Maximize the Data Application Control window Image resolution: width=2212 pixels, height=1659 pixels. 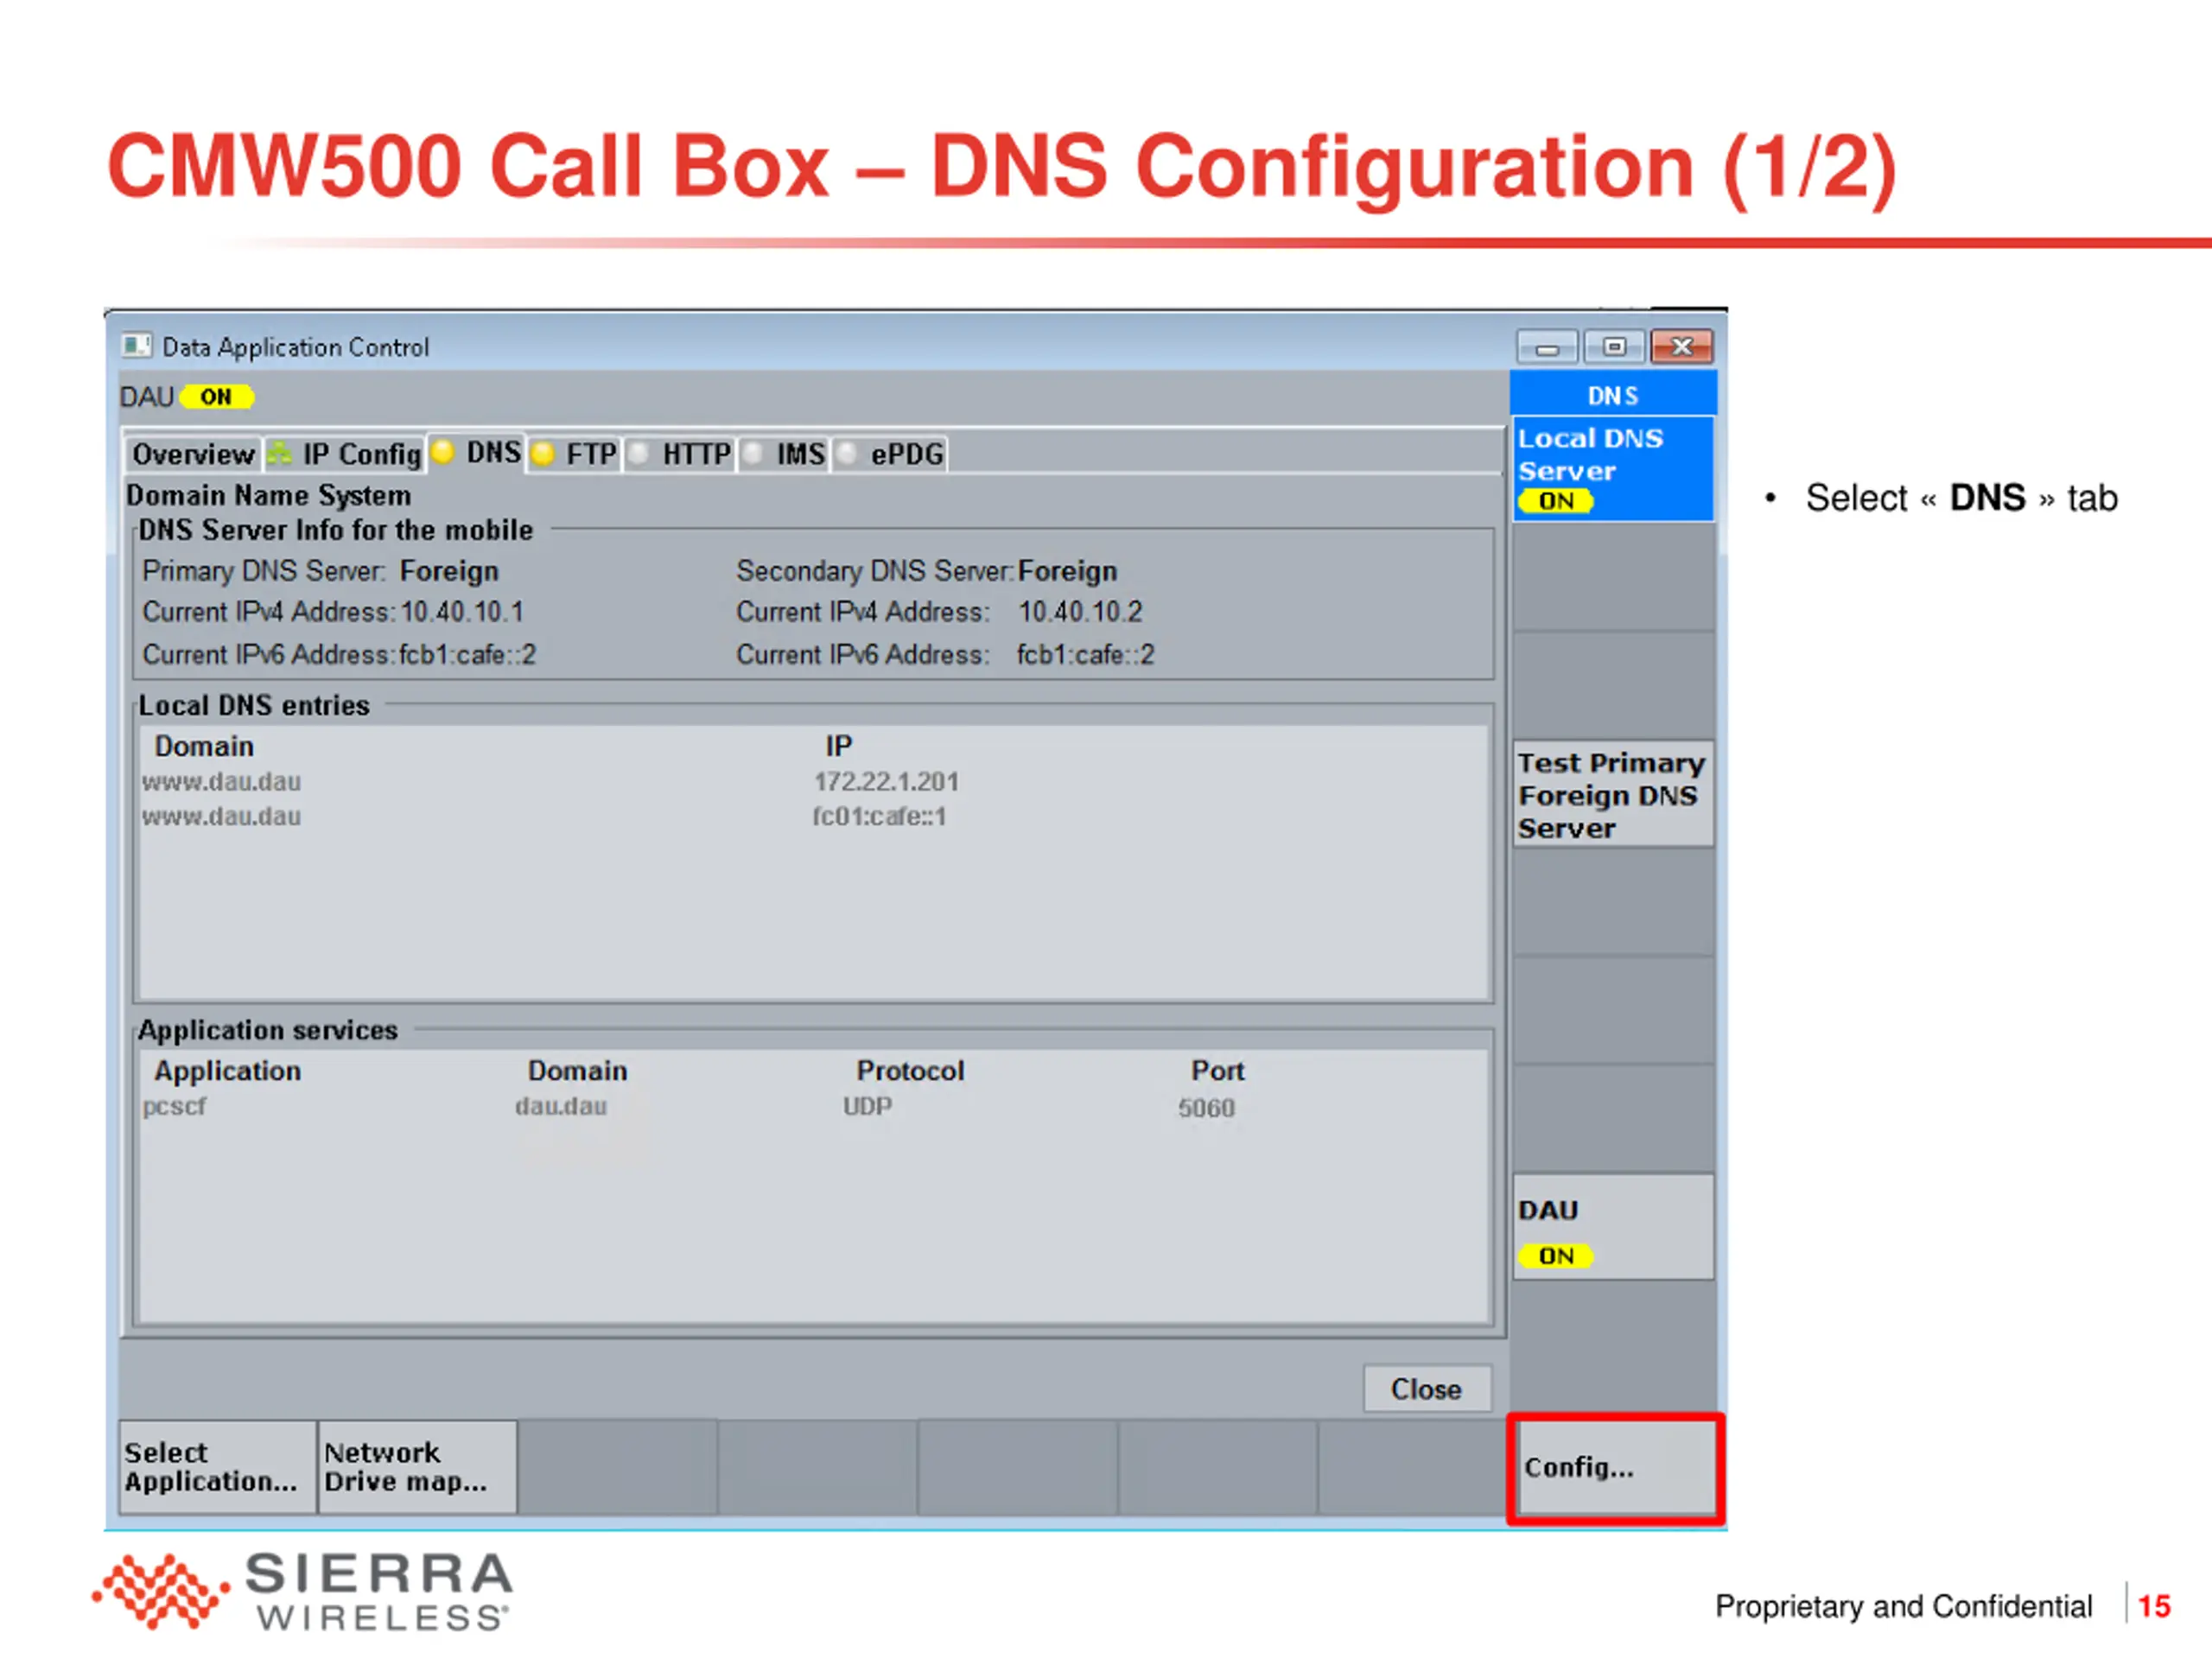click(x=1614, y=347)
